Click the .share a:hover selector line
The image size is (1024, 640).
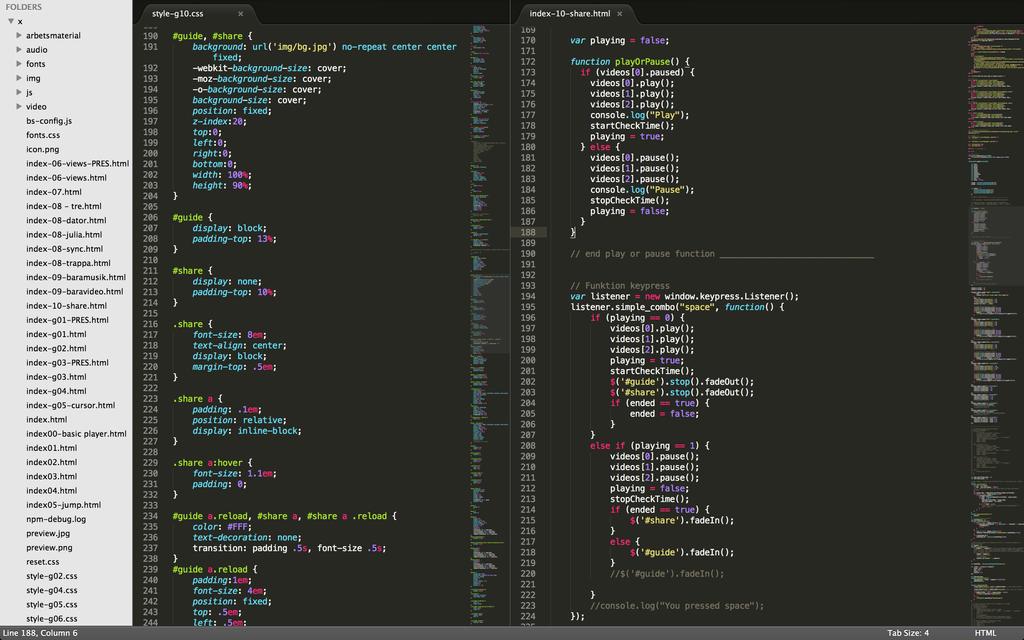coord(212,463)
